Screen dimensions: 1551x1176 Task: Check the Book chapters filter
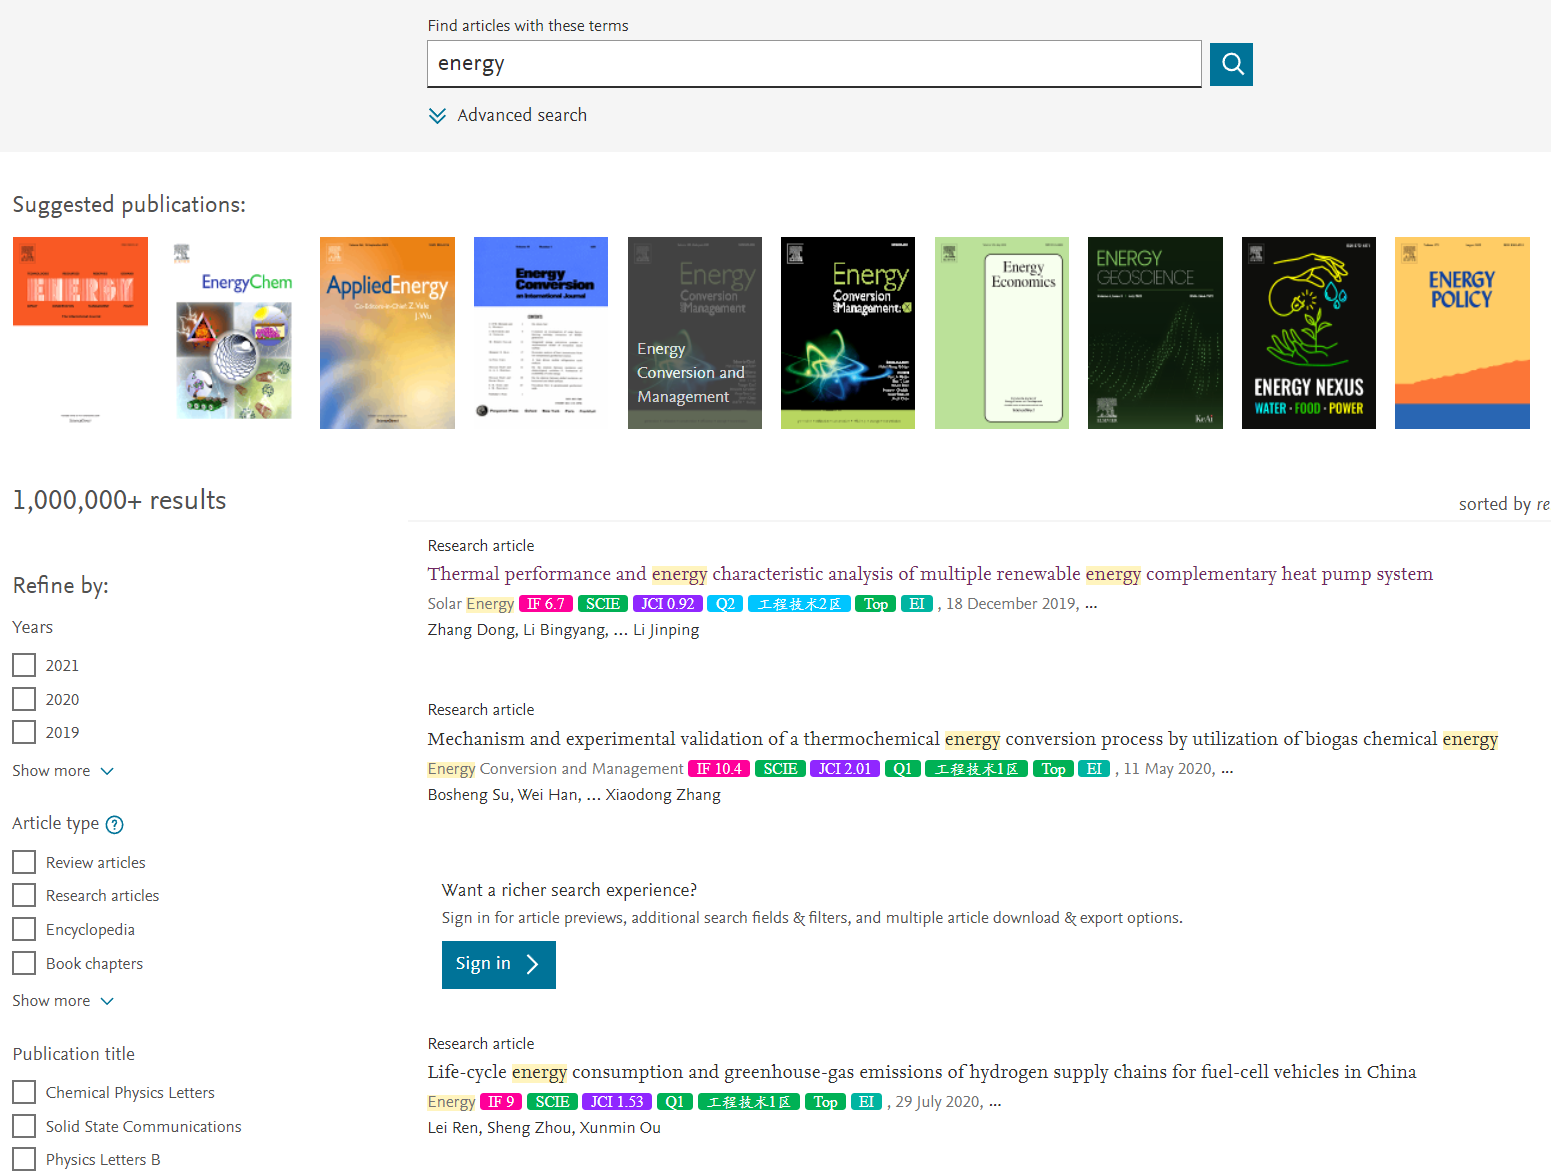[23, 962]
